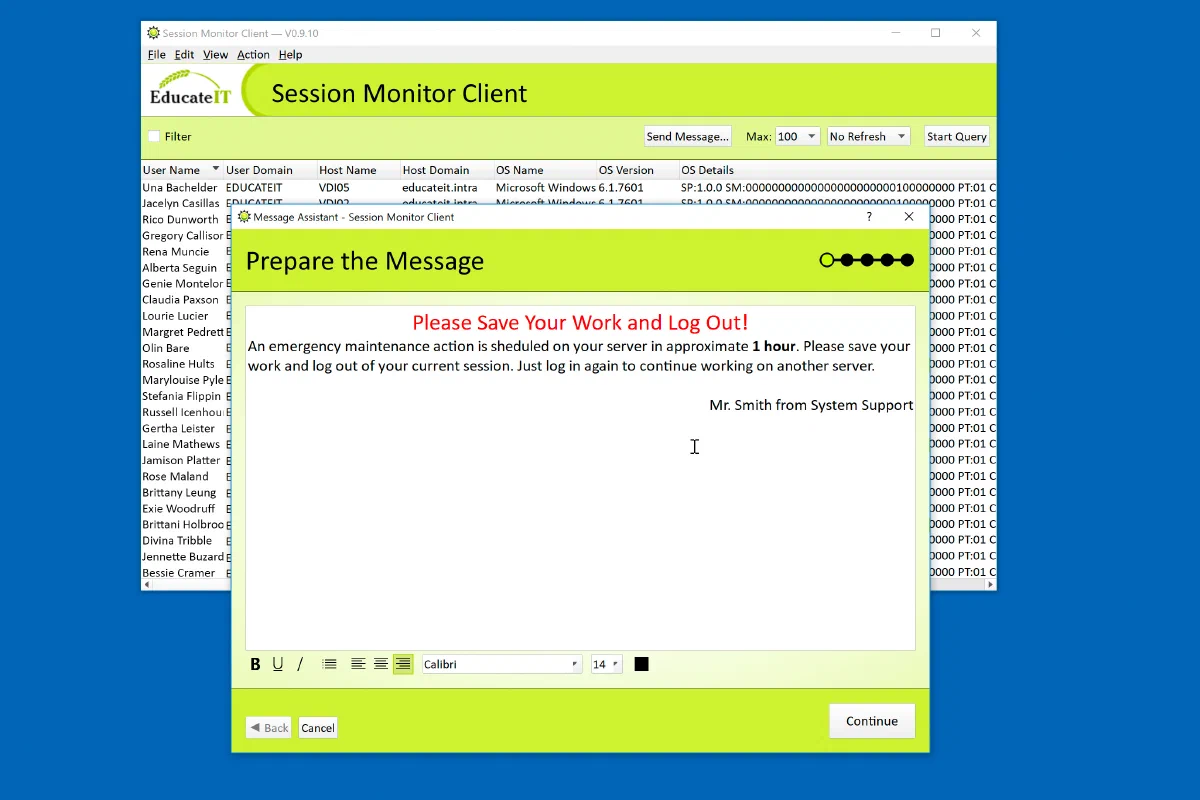Align message text to the right
The width and height of the screenshot is (1200, 800).
[403, 664]
